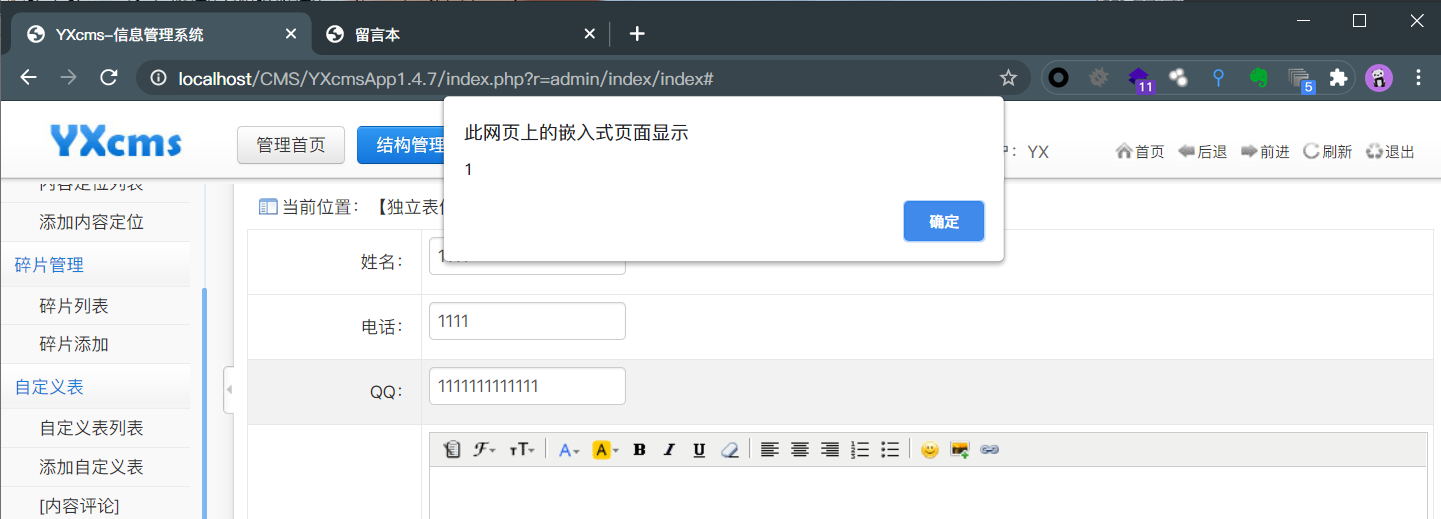Image resolution: width=1441 pixels, height=519 pixels.
Task: Toggle italic formatting in editor
Action: [670, 450]
